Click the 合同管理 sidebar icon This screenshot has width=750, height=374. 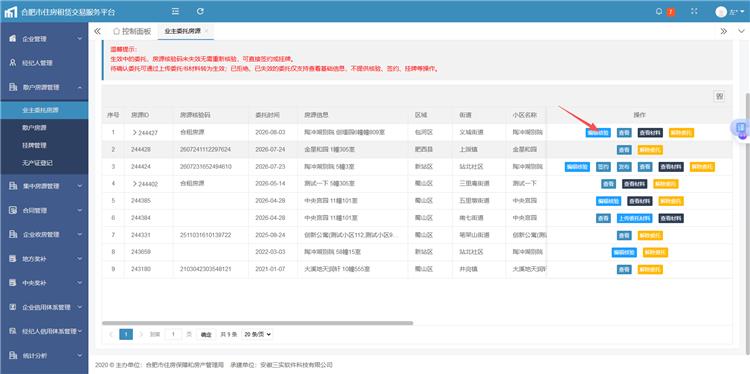13,210
